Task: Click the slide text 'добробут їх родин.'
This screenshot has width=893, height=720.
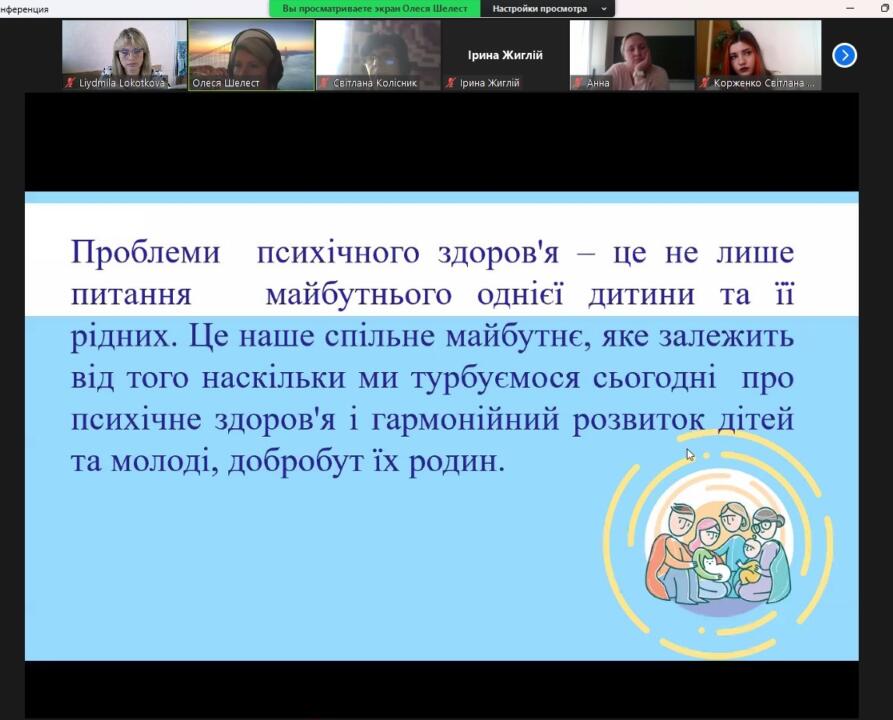Action: [x=366, y=461]
